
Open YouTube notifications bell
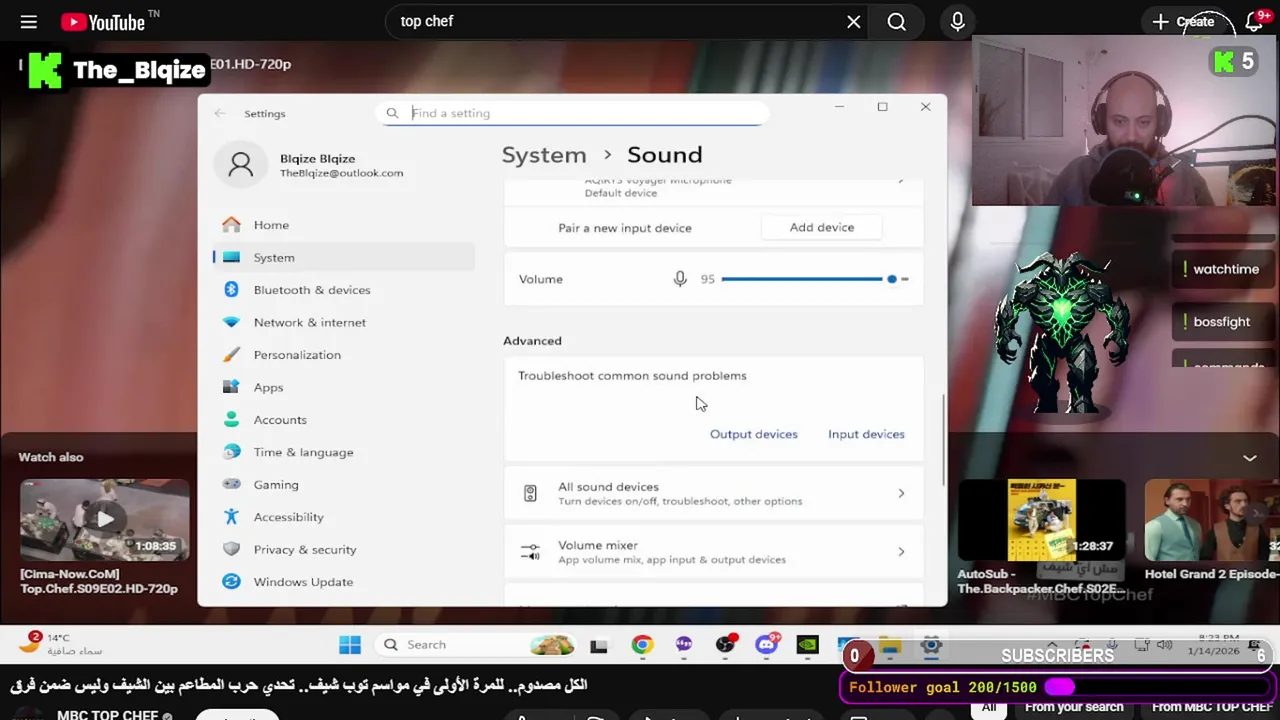pos(1254,21)
